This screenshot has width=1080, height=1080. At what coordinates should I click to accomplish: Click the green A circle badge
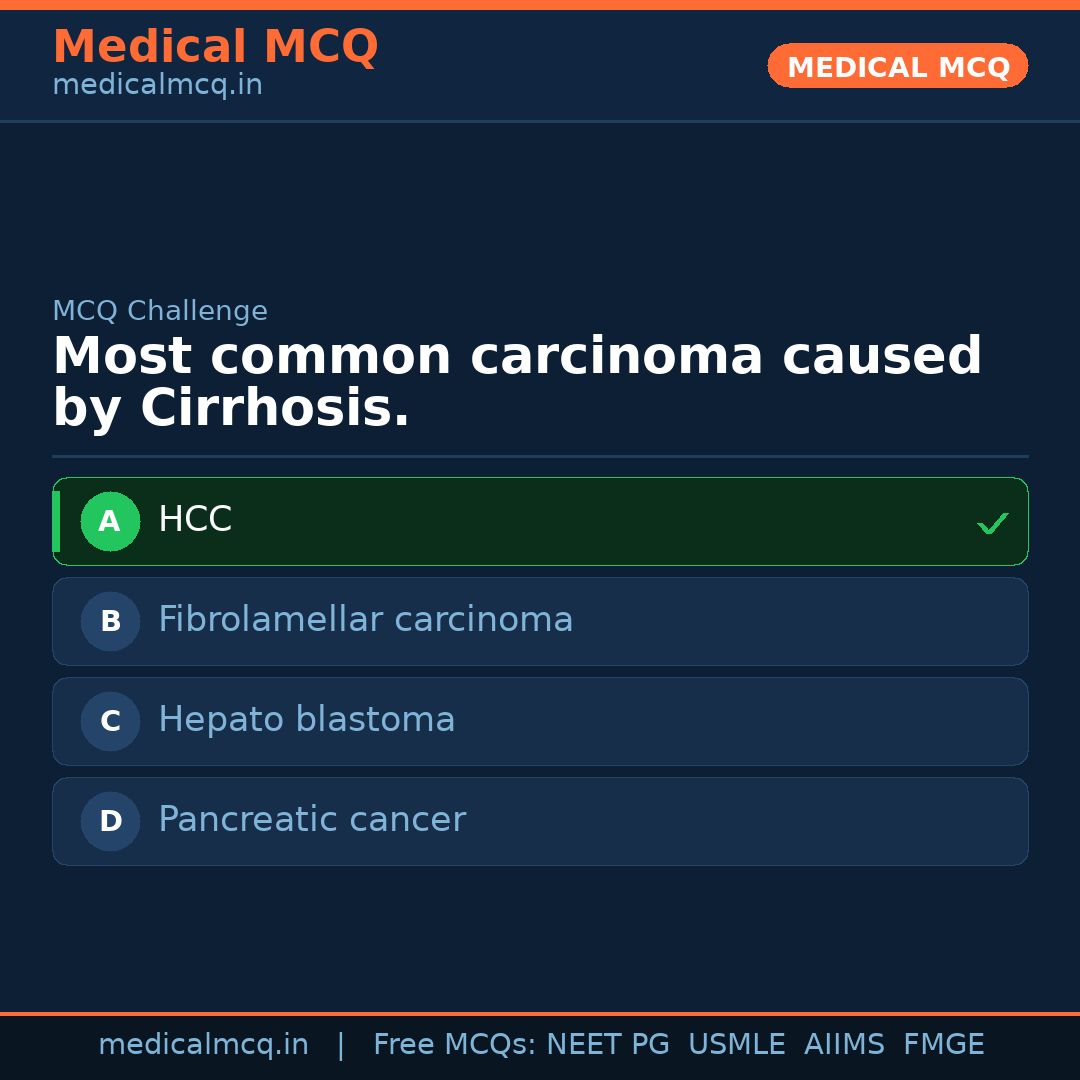[x=110, y=521]
